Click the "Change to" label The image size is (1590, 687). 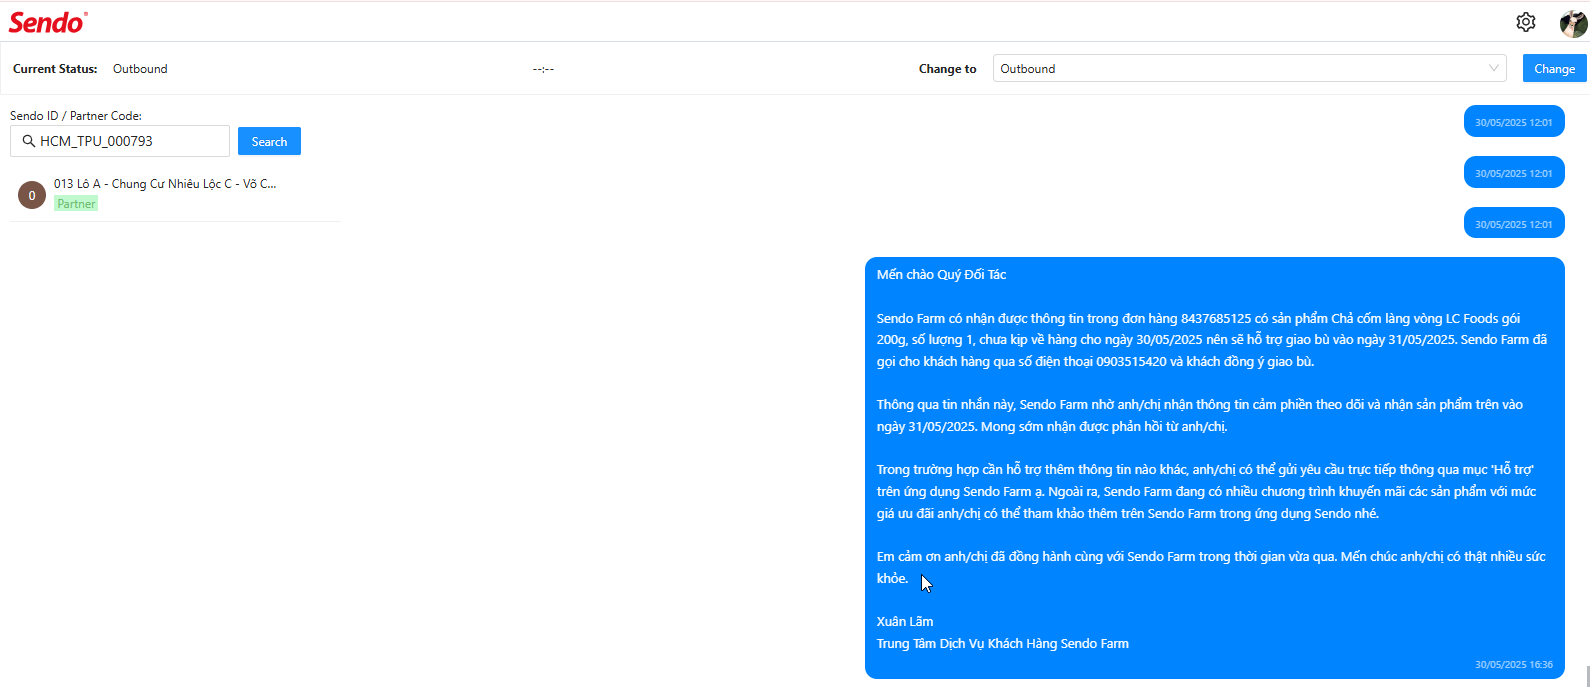(x=948, y=69)
